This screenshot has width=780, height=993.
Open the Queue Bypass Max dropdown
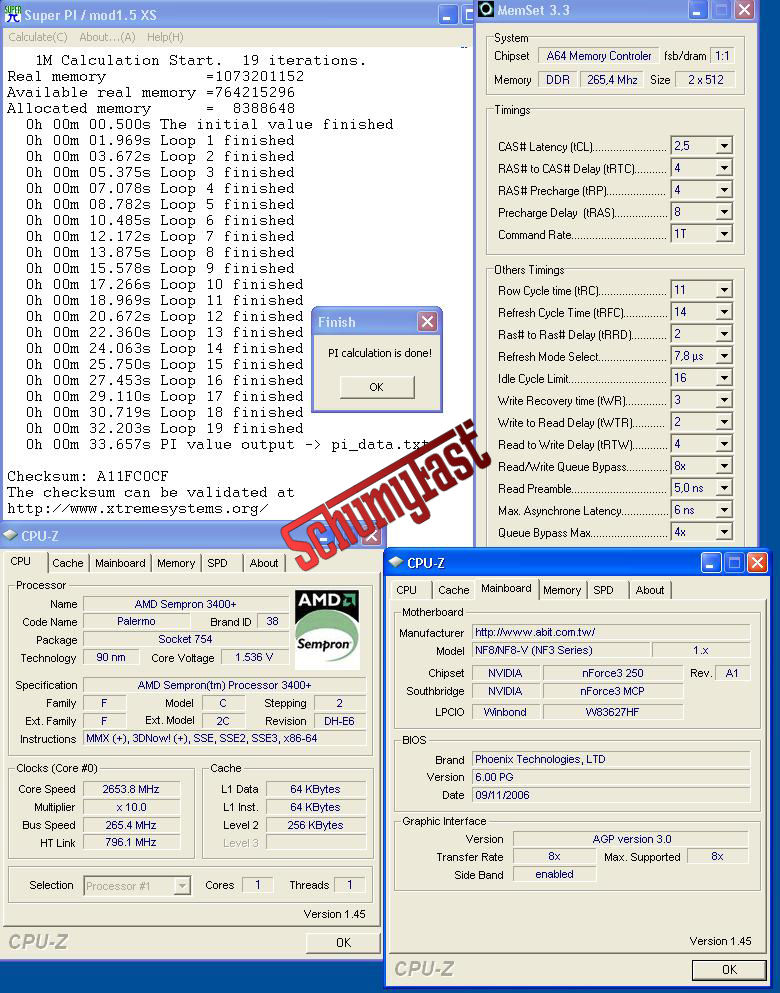(724, 532)
